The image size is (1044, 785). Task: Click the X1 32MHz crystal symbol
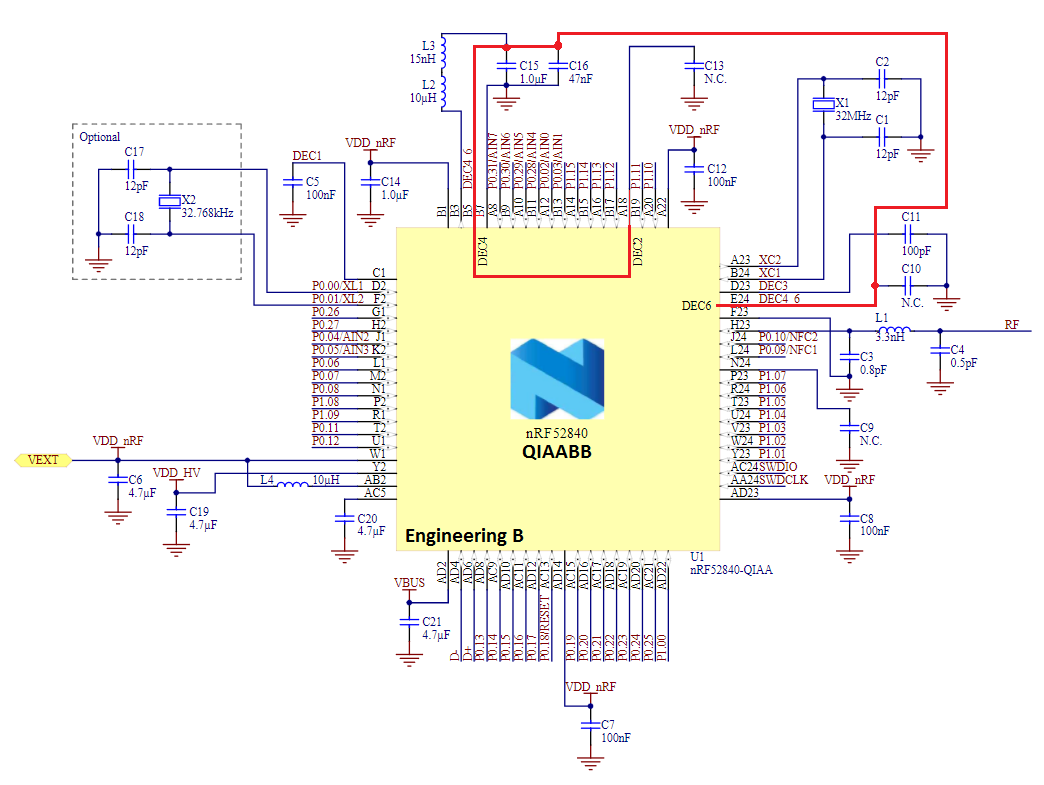click(x=824, y=105)
